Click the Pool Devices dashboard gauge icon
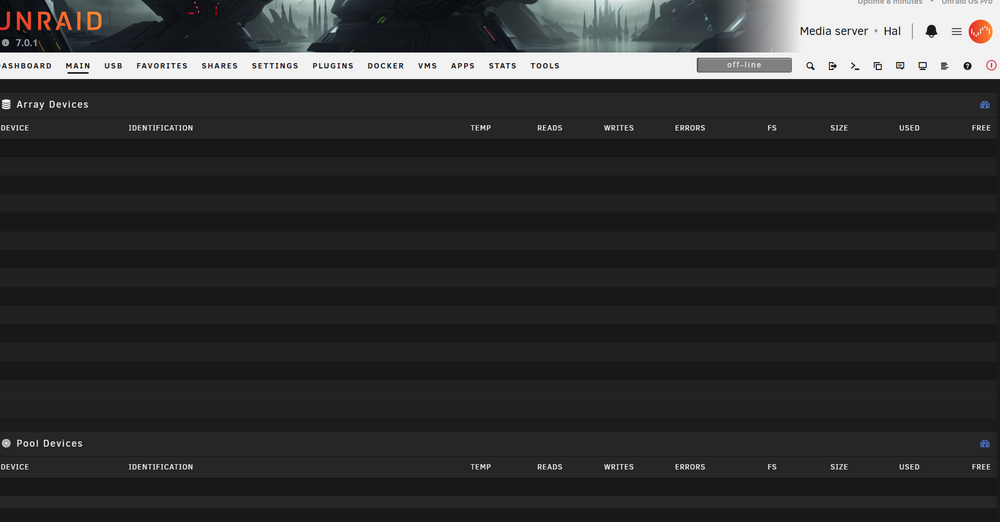Image resolution: width=1000 pixels, height=522 pixels. coord(985,444)
